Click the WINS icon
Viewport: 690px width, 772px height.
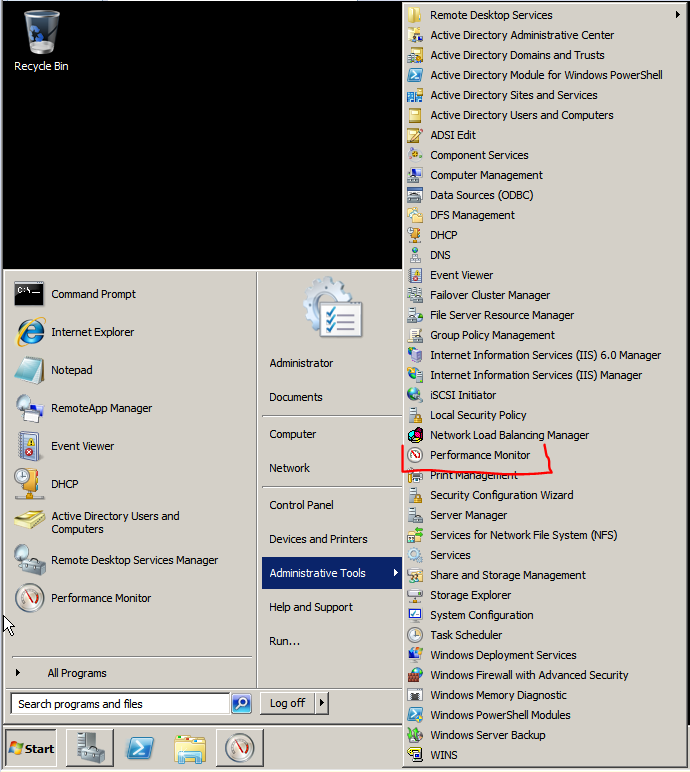coord(415,755)
